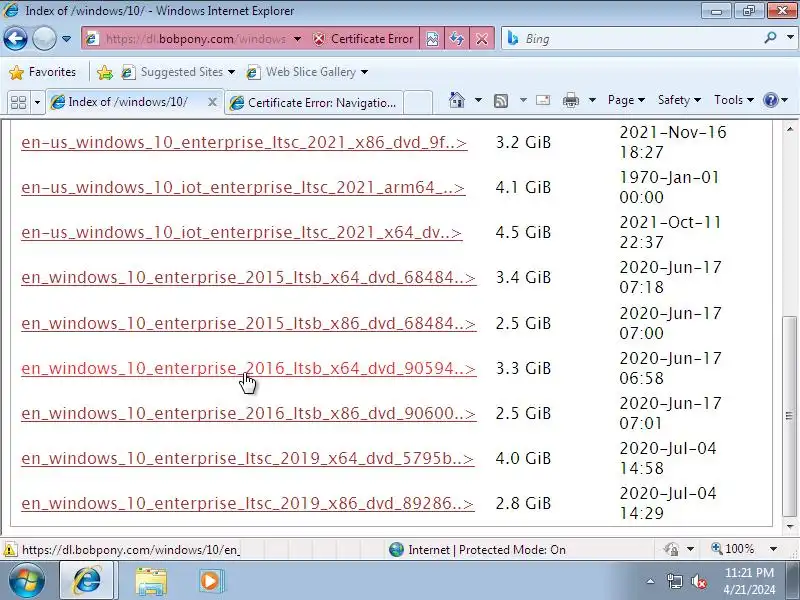Open the taskbar clock showing 11:21 PM
800x600 pixels.
(749, 581)
